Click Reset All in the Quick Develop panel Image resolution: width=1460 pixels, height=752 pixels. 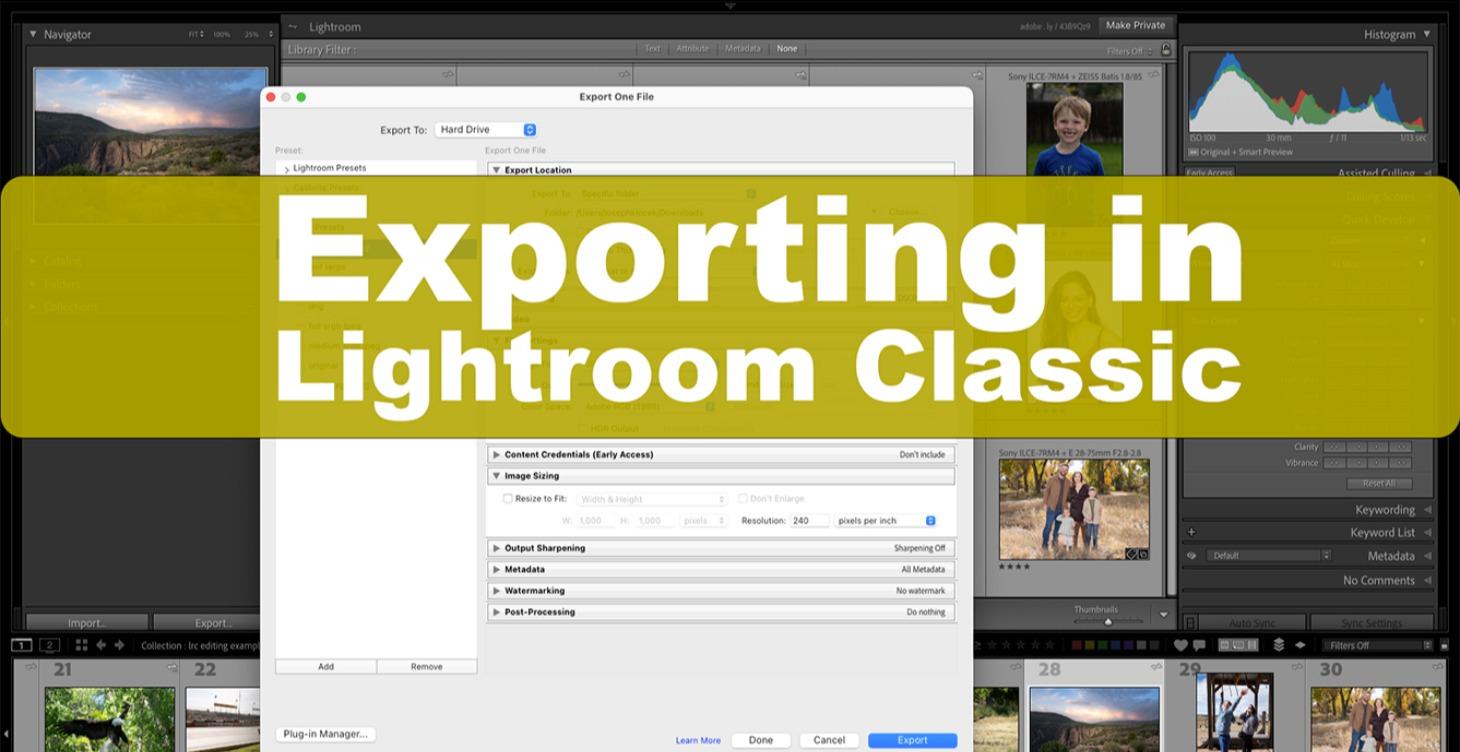1379,483
